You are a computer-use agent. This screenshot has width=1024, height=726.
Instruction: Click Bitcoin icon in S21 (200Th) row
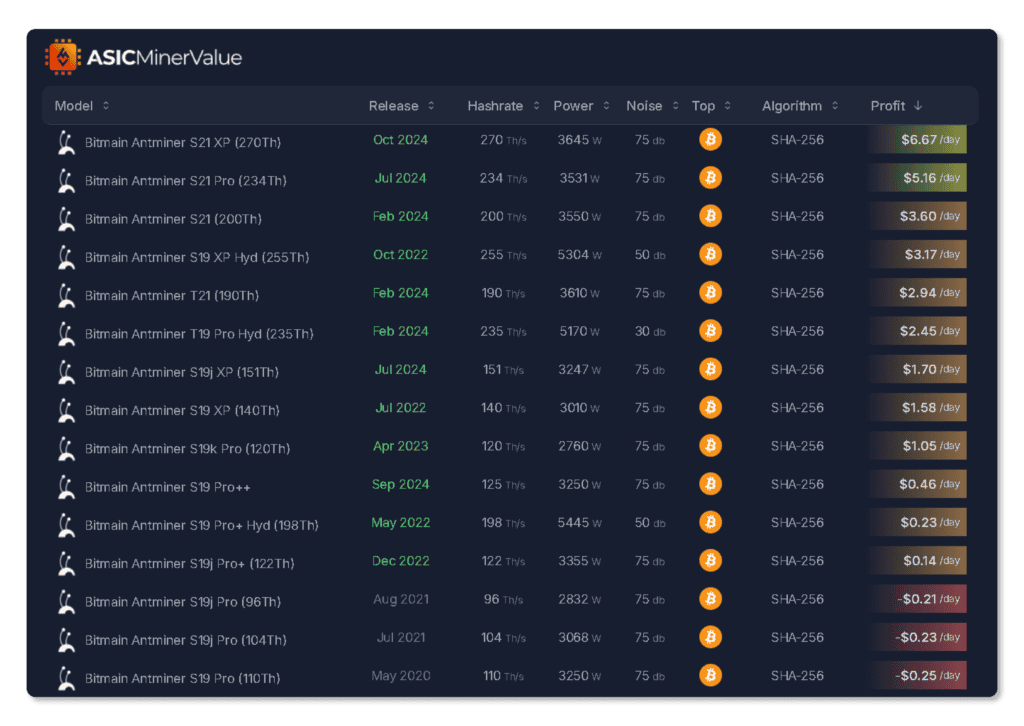tap(711, 215)
